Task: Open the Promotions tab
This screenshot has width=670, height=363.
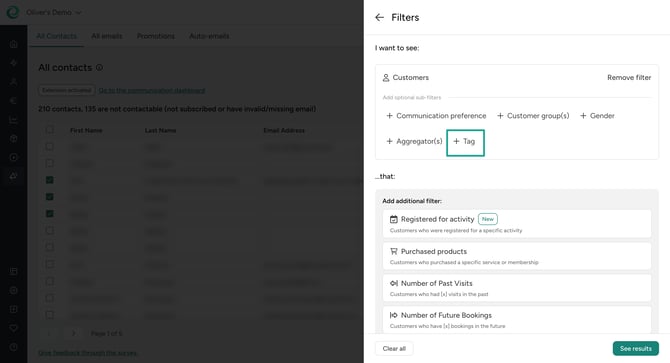Action: (x=156, y=36)
